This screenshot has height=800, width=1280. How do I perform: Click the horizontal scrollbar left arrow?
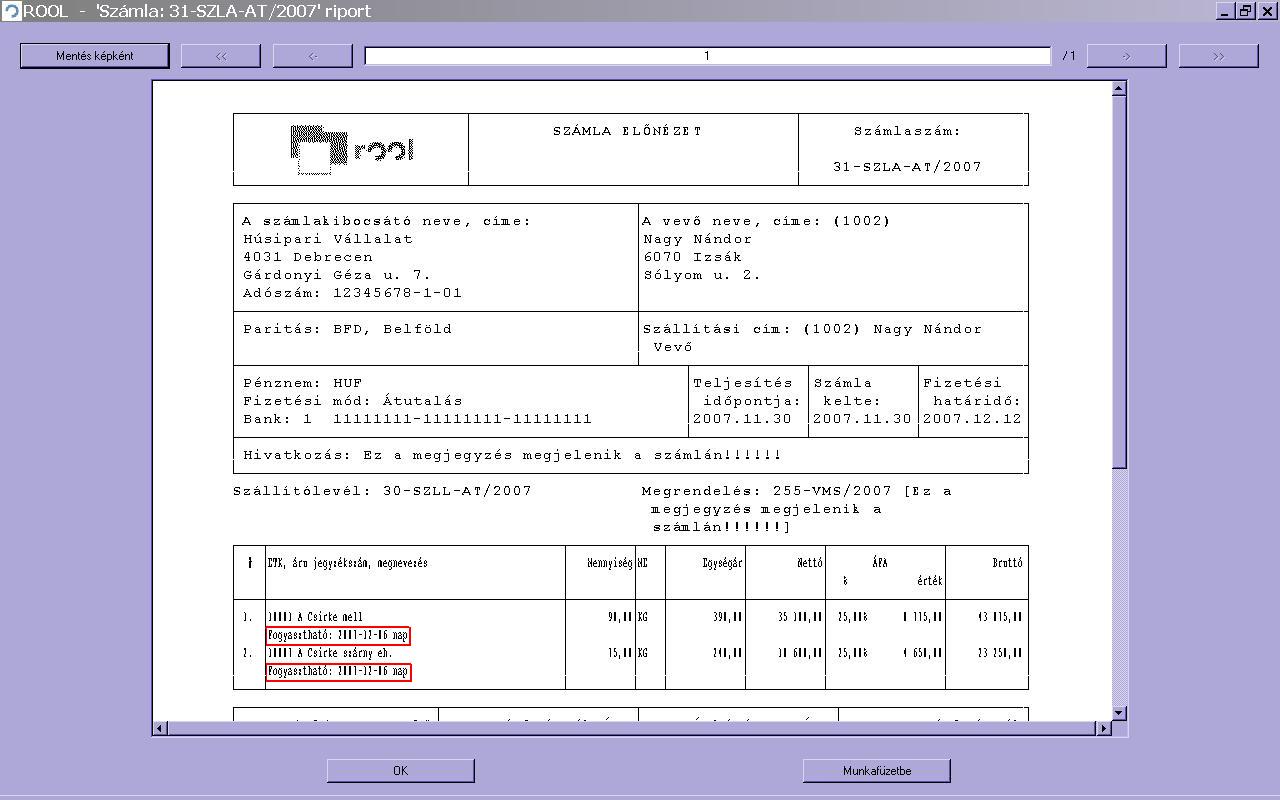coord(160,728)
